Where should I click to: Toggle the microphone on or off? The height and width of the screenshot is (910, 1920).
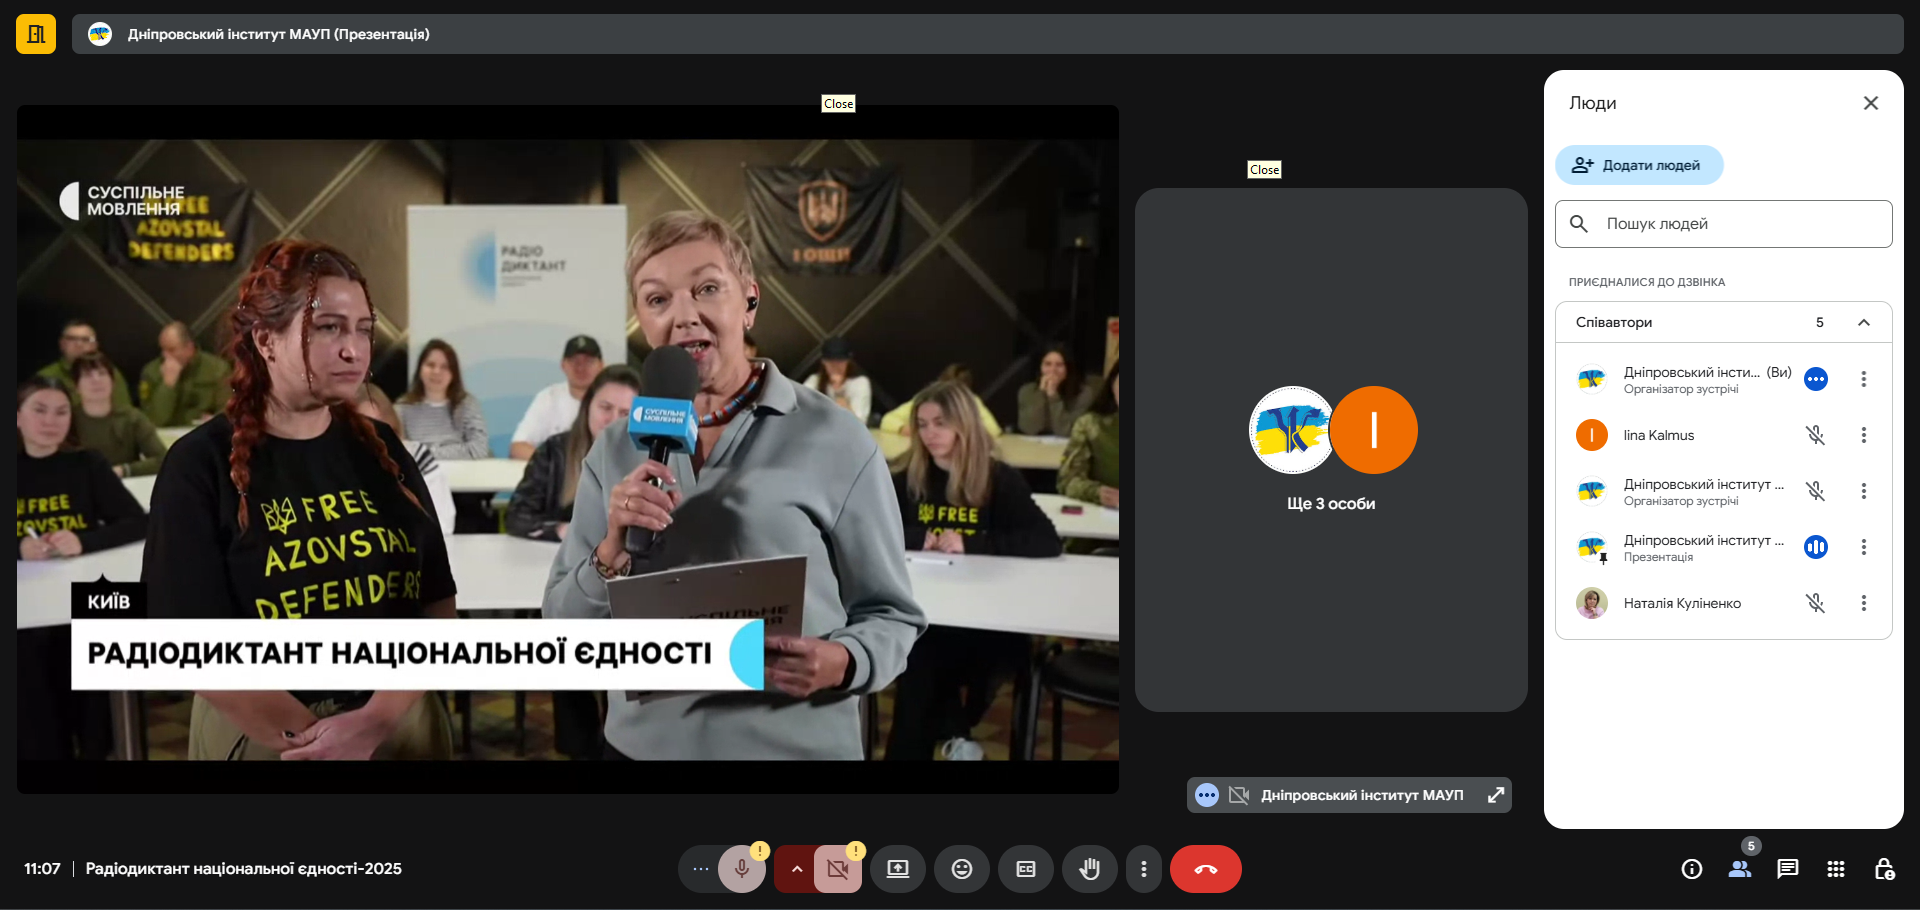pos(741,869)
